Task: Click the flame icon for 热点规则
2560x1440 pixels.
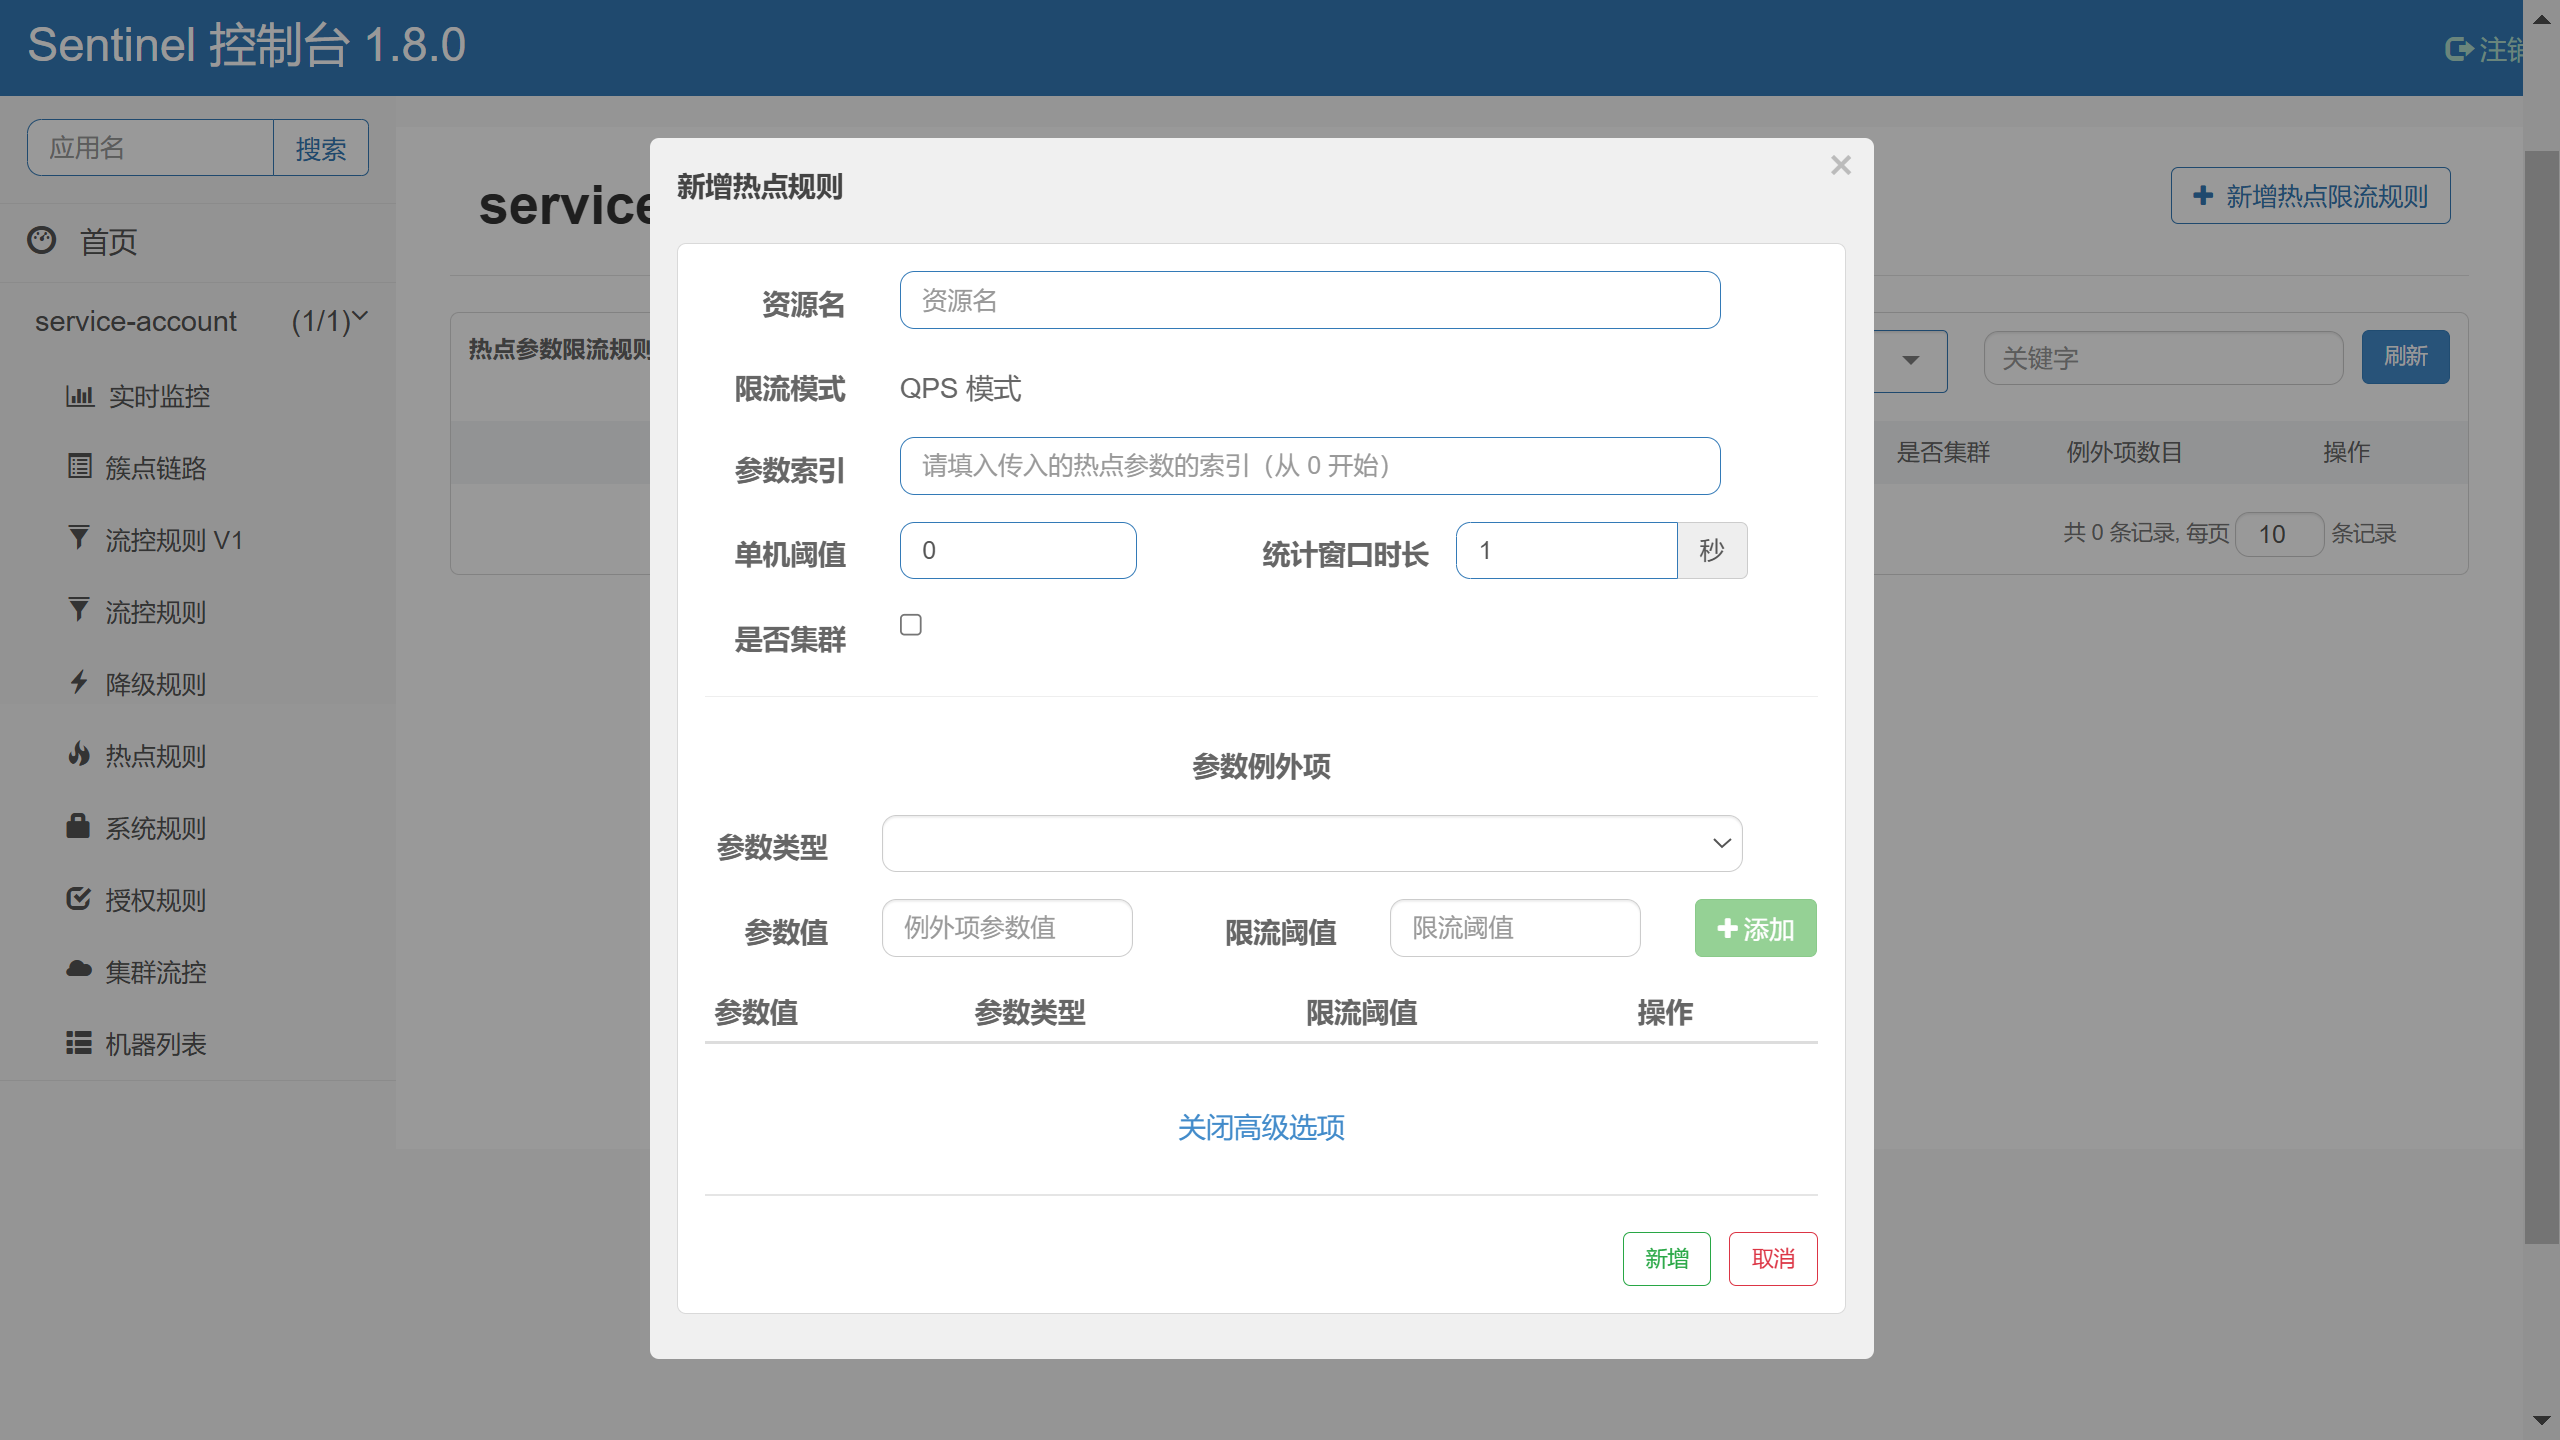Action: [79, 754]
